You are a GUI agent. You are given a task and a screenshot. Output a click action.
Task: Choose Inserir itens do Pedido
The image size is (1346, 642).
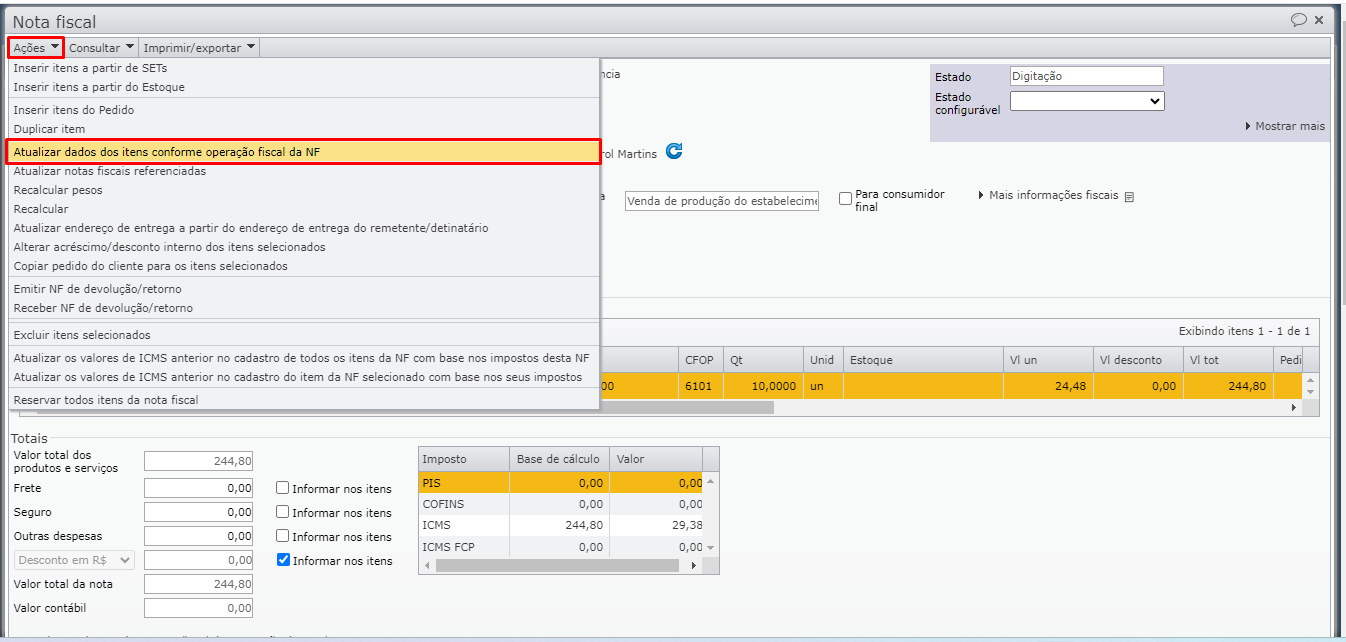304,110
